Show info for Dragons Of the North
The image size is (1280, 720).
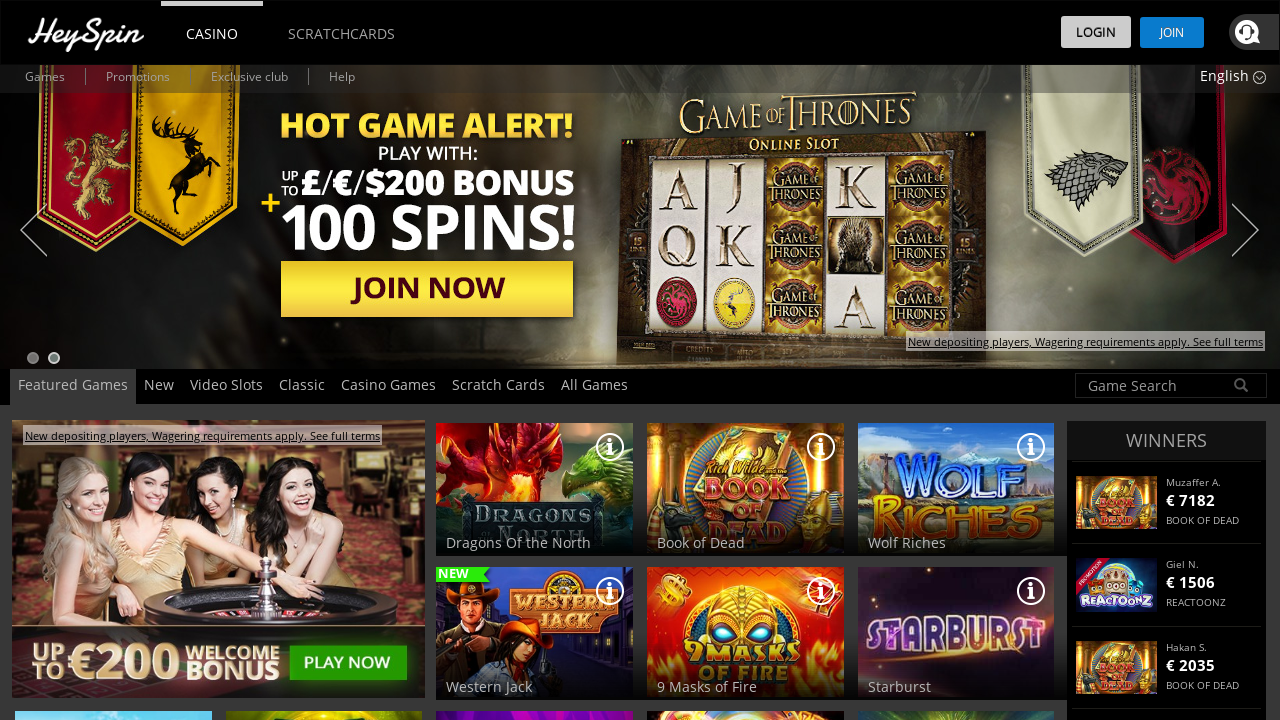[610, 447]
